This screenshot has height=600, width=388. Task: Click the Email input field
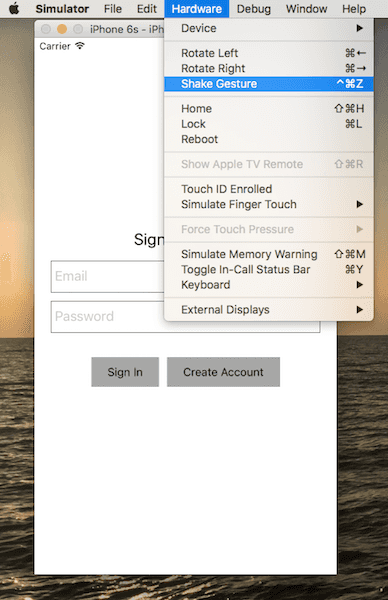[108, 276]
